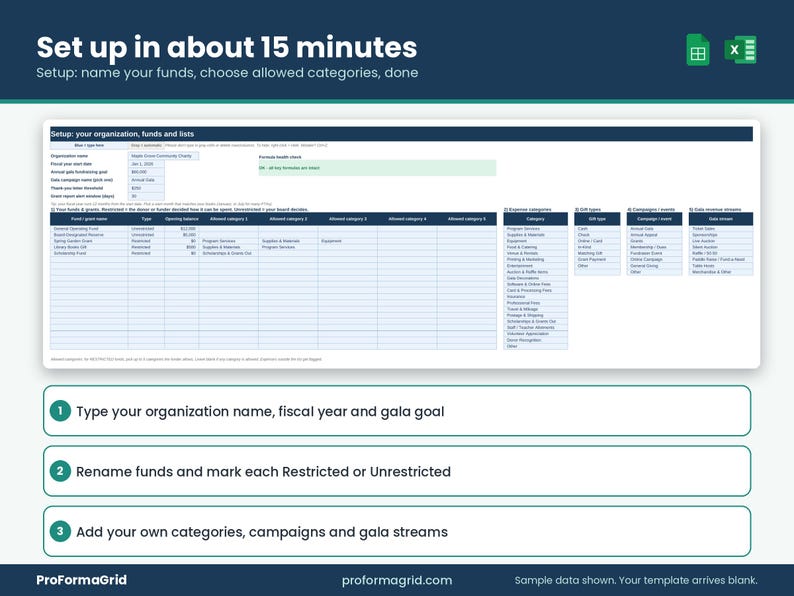
Task: Click the green Formula health check status box
Action: pyautogui.click(x=377, y=168)
